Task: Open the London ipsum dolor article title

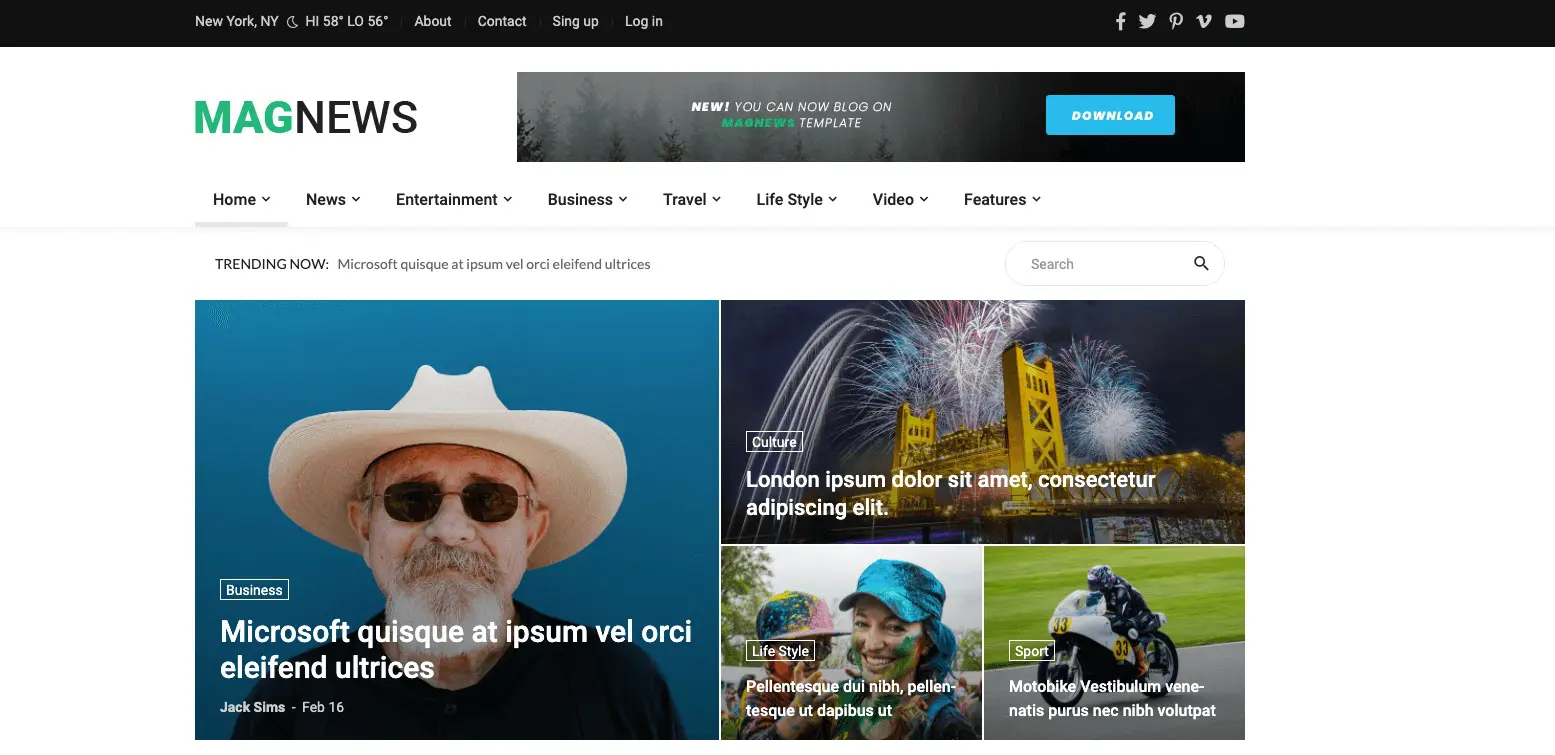Action: point(951,493)
